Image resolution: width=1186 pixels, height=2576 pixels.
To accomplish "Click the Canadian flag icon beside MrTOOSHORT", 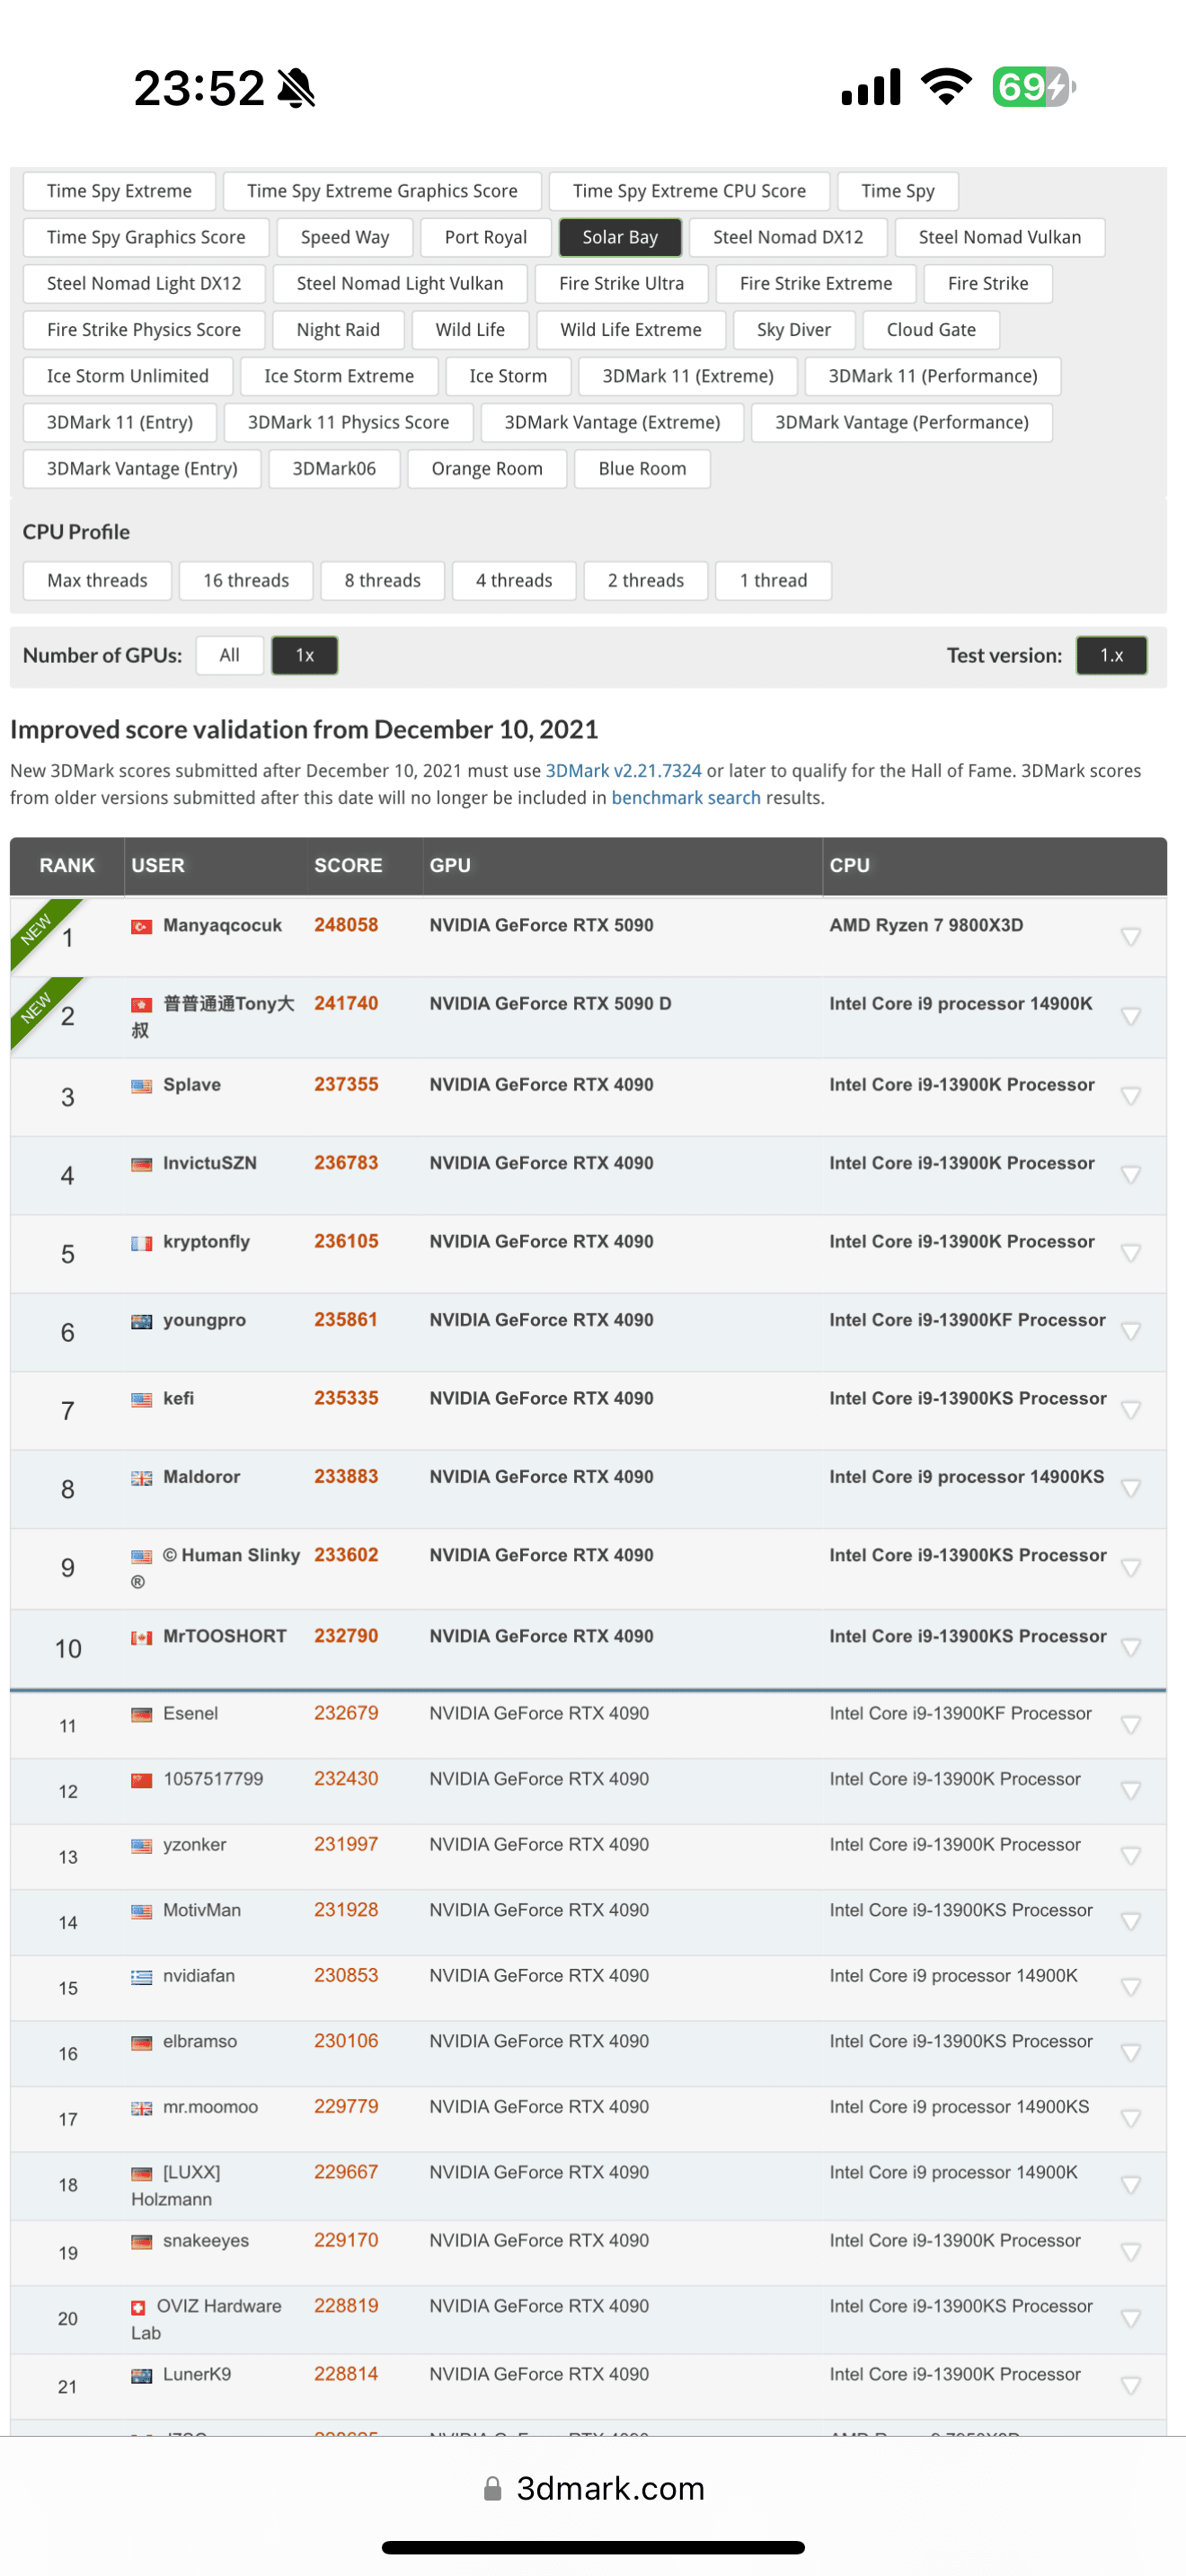I will pyautogui.click(x=141, y=1637).
